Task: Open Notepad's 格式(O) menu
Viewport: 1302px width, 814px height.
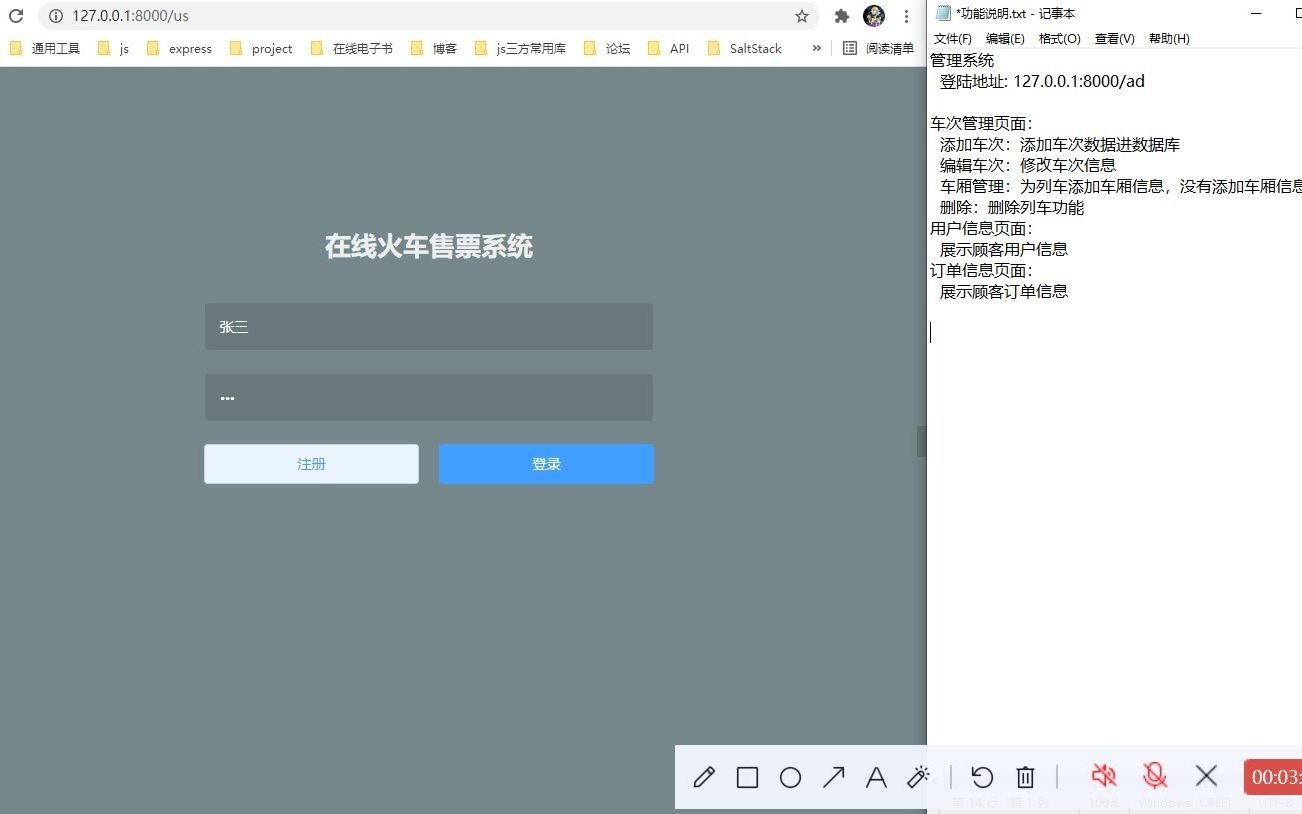Action: pyautogui.click(x=1060, y=39)
